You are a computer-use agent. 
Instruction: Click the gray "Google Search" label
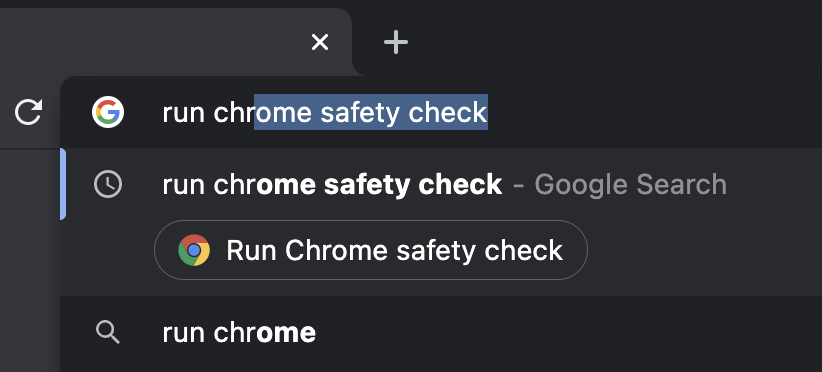(631, 184)
